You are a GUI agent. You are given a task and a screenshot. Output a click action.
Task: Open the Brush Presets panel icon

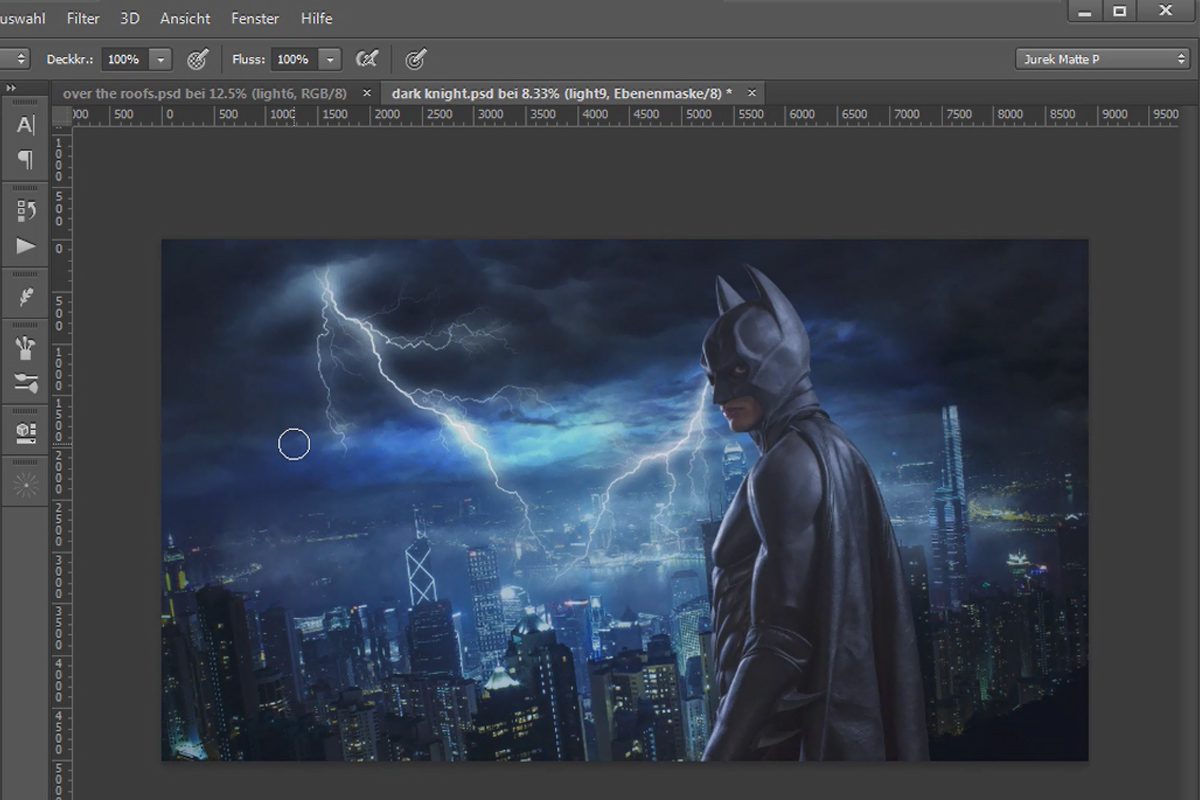(26, 348)
